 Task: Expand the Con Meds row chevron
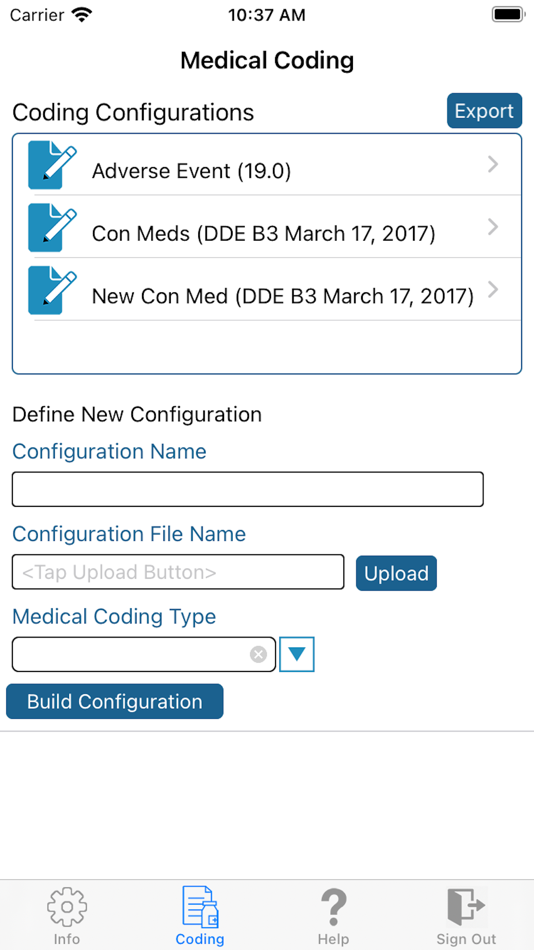click(493, 227)
